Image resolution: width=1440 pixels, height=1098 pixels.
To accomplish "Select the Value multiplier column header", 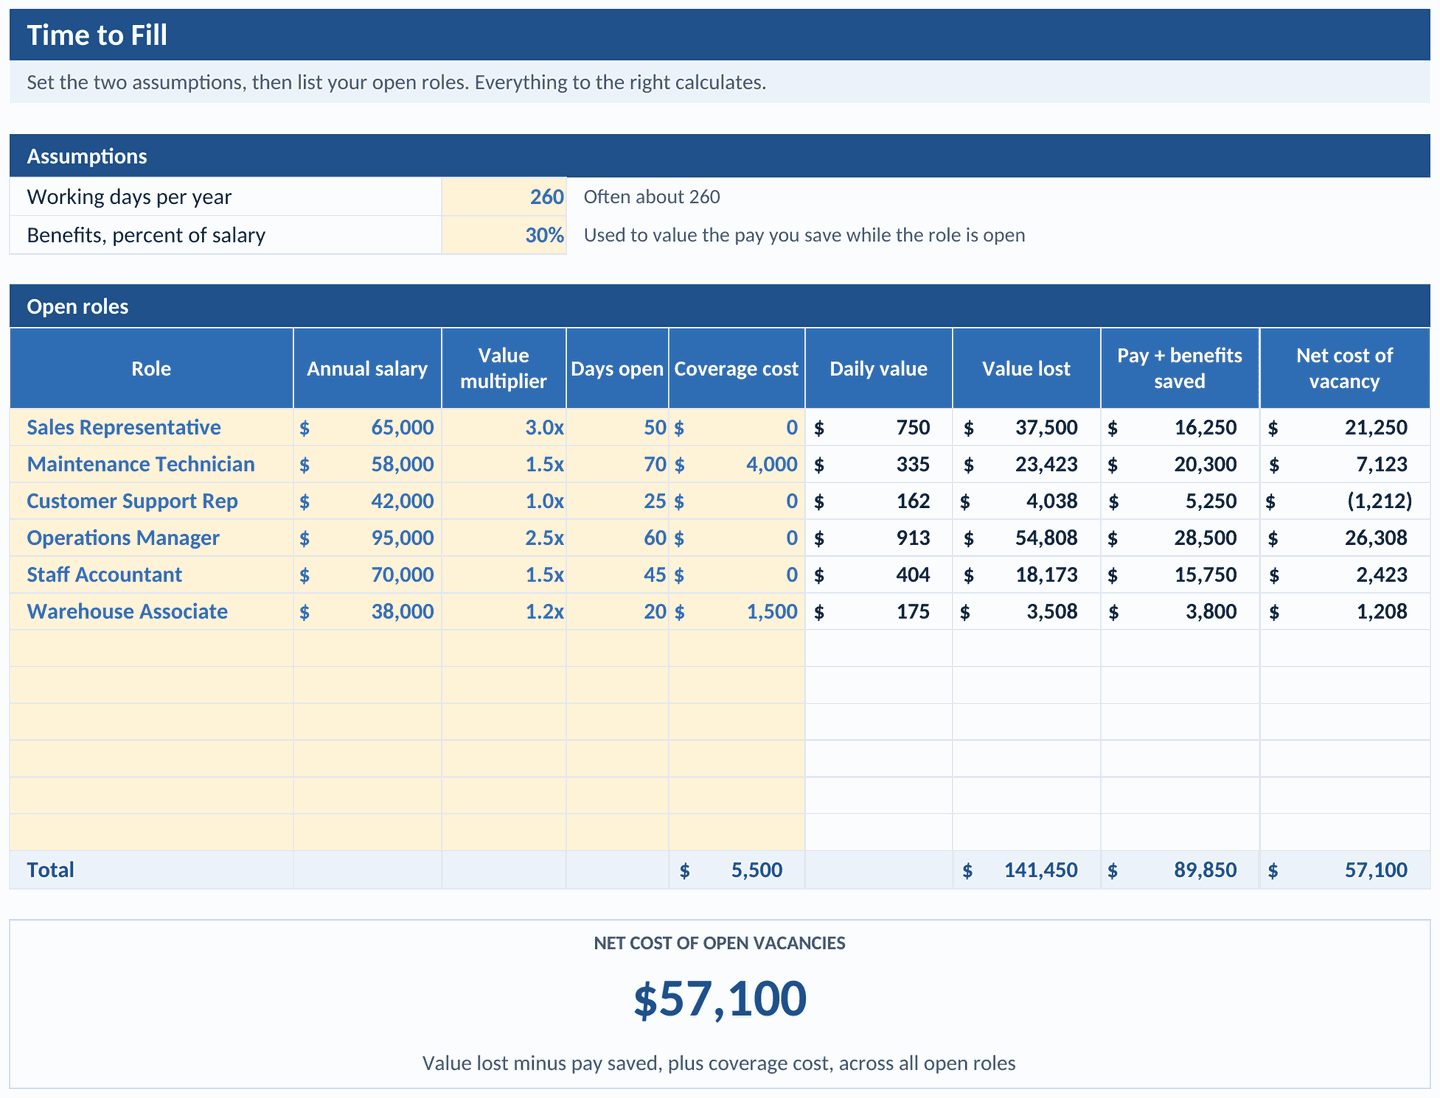I will tap(504, 368).
